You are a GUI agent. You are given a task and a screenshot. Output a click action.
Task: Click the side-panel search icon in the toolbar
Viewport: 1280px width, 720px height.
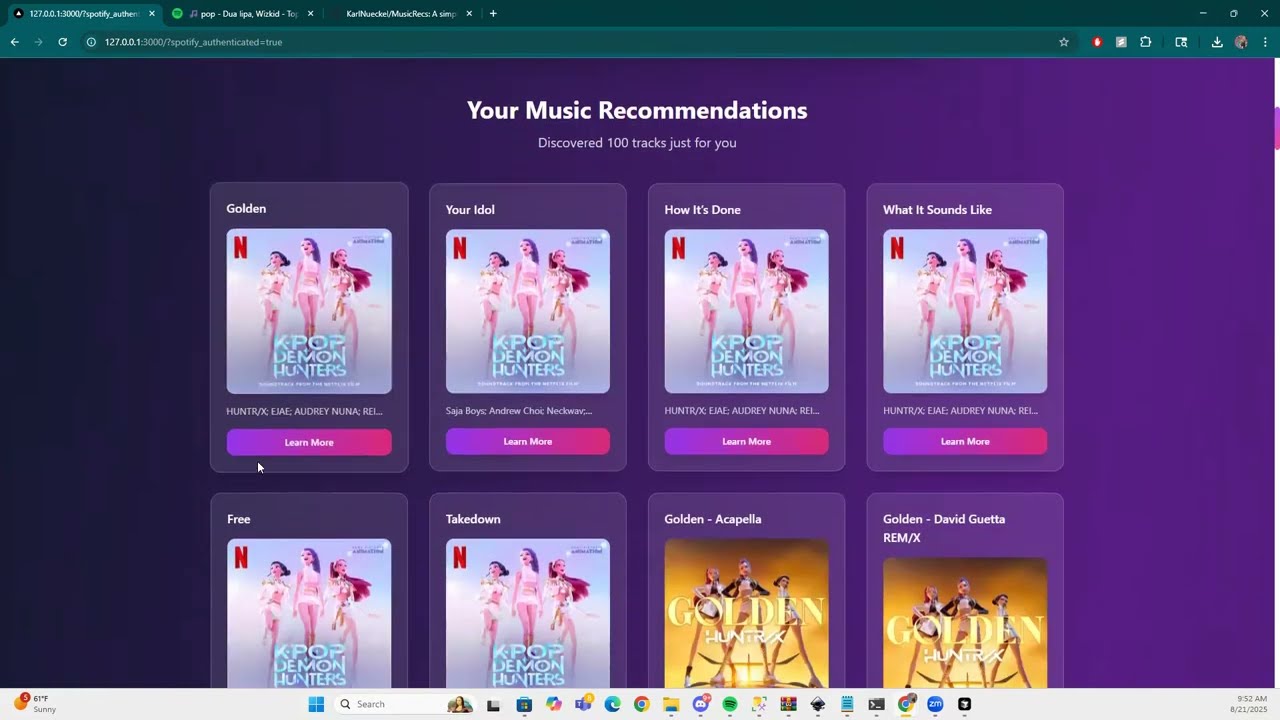[1183, 42]
